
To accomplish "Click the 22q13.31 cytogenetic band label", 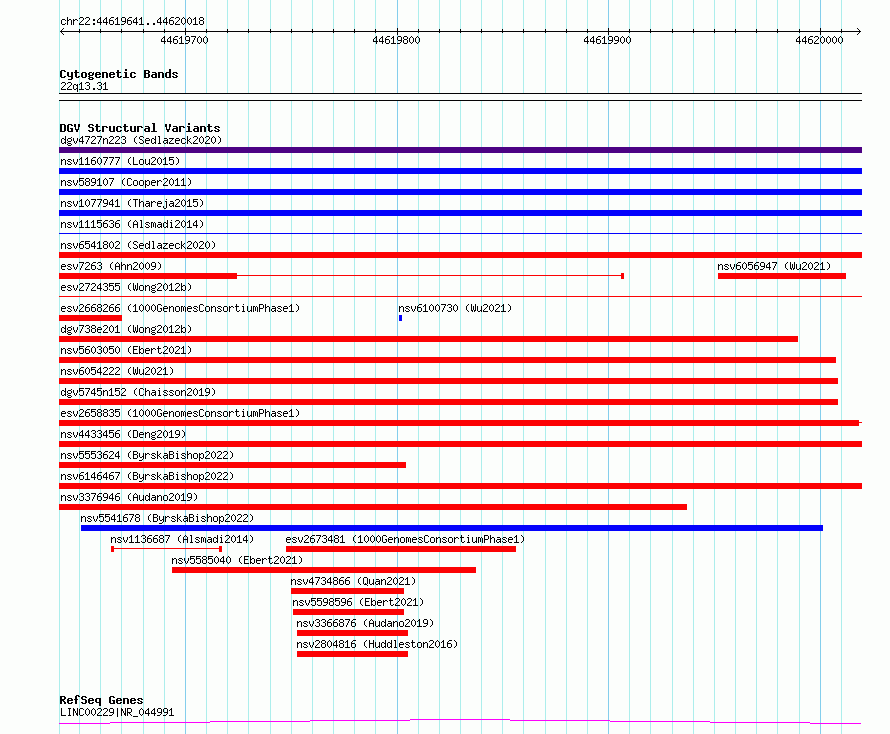I will pyautogui.click(x=84, y=86).
